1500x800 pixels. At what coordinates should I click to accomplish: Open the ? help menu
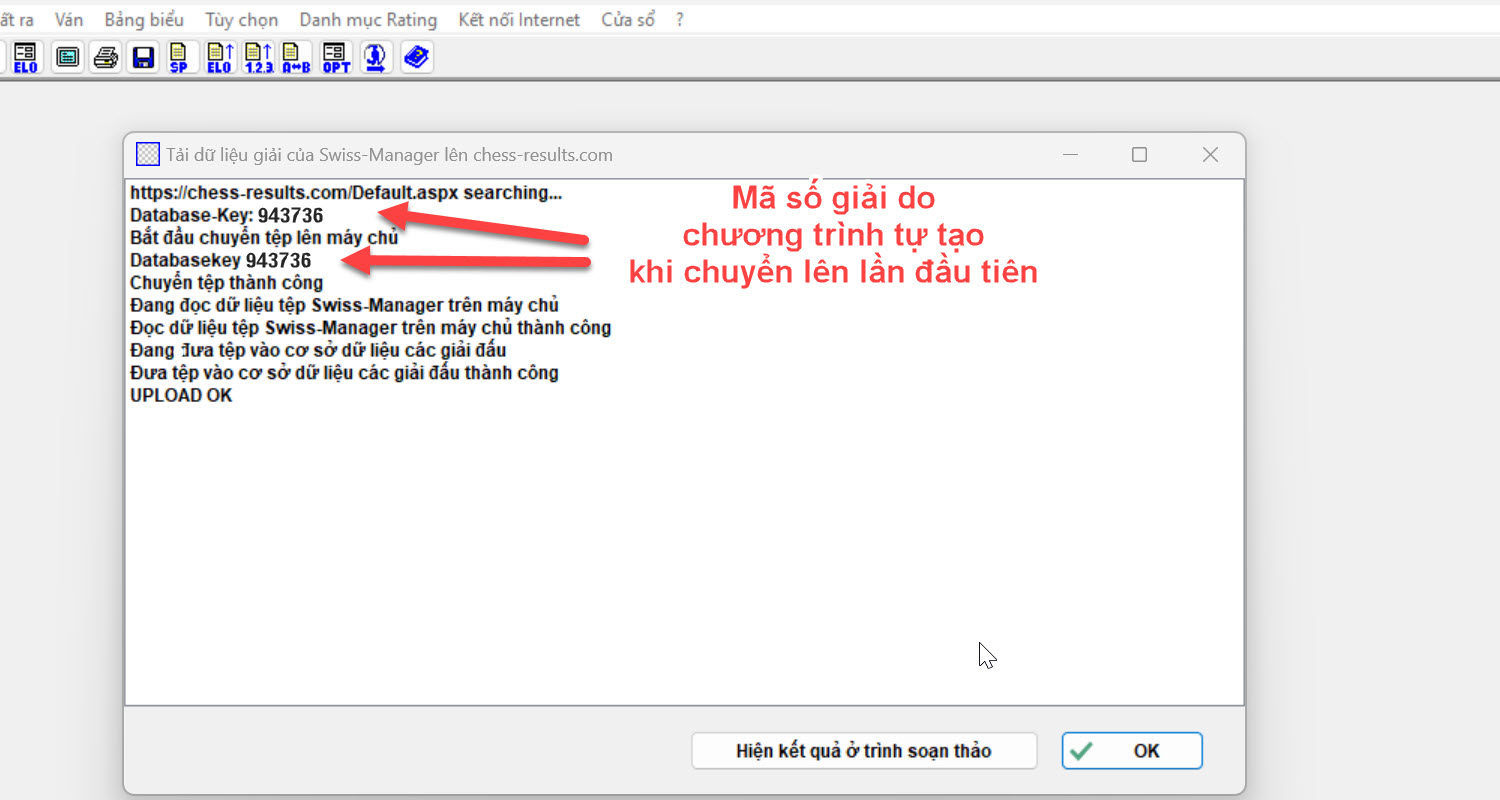(680, 19)
